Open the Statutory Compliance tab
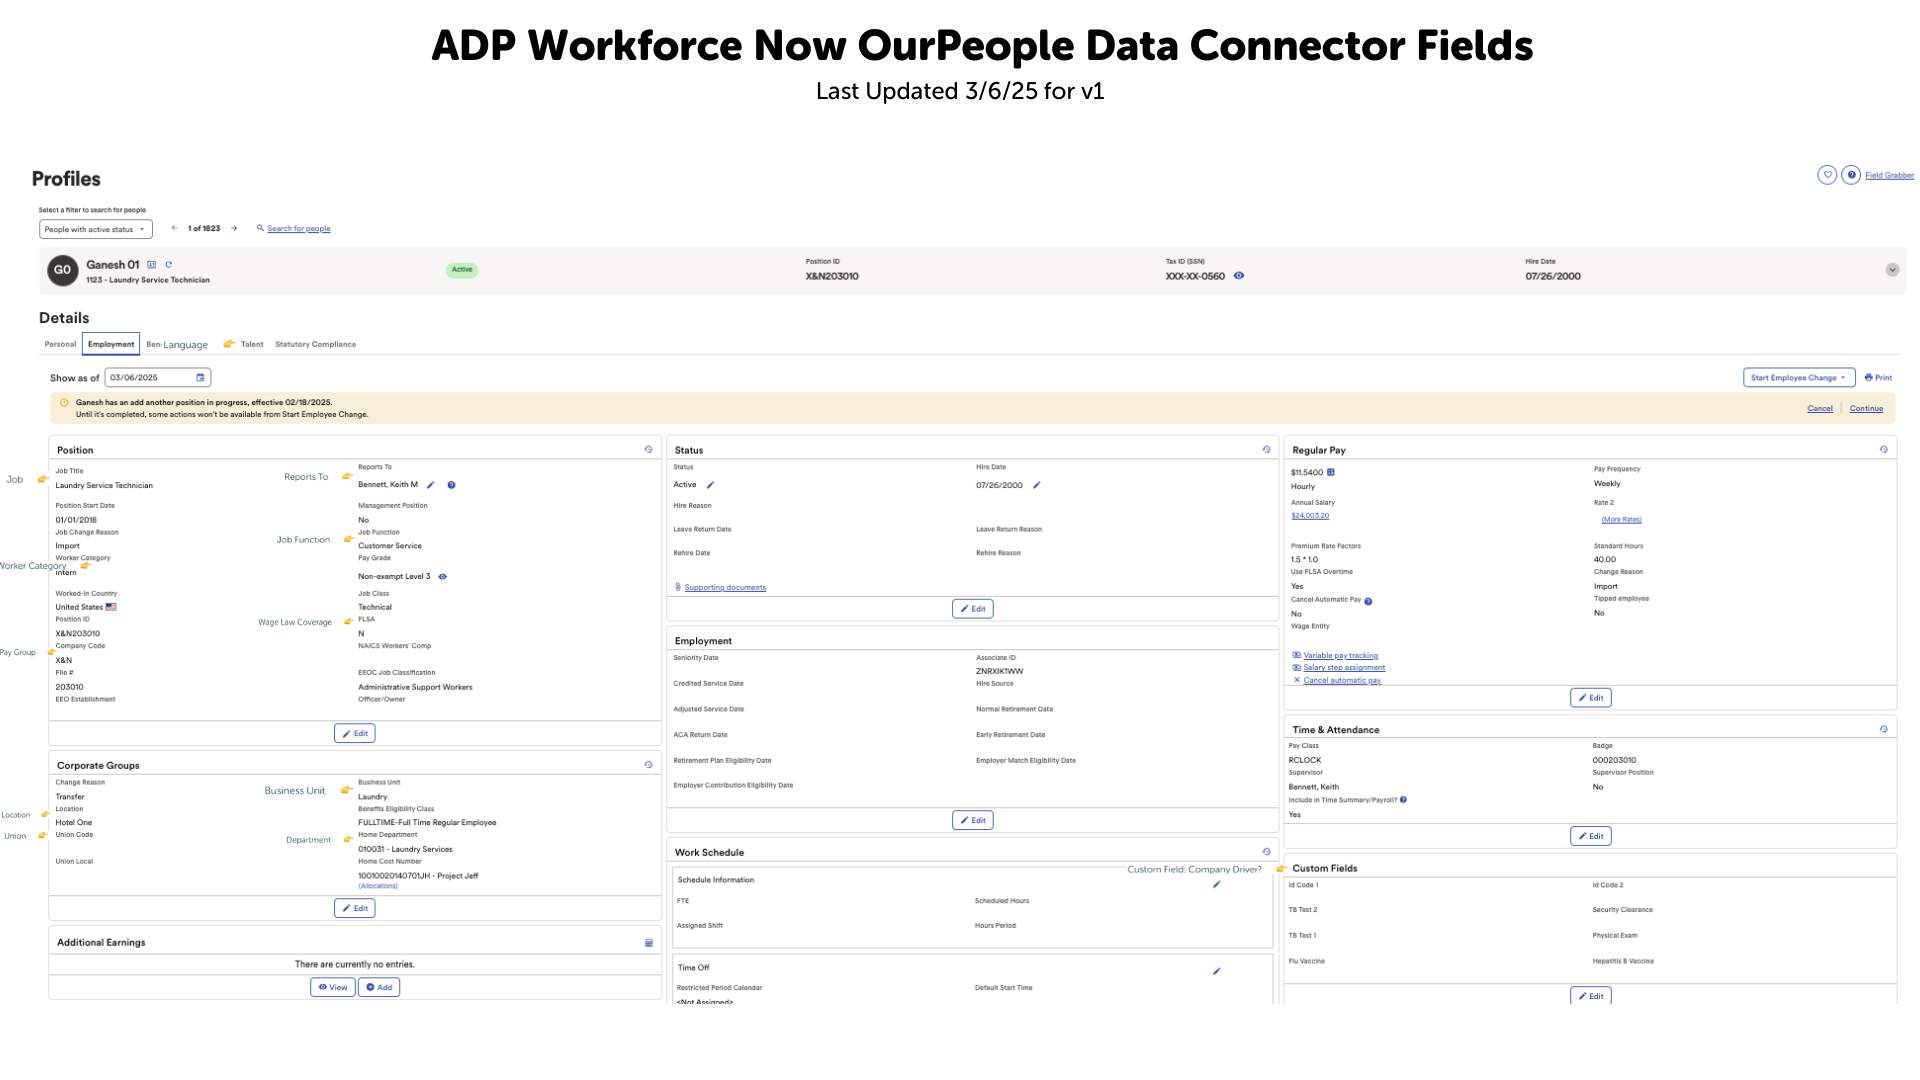Screen dimensions: 1920x1080 pyautogui.click(x=315, y=344)
